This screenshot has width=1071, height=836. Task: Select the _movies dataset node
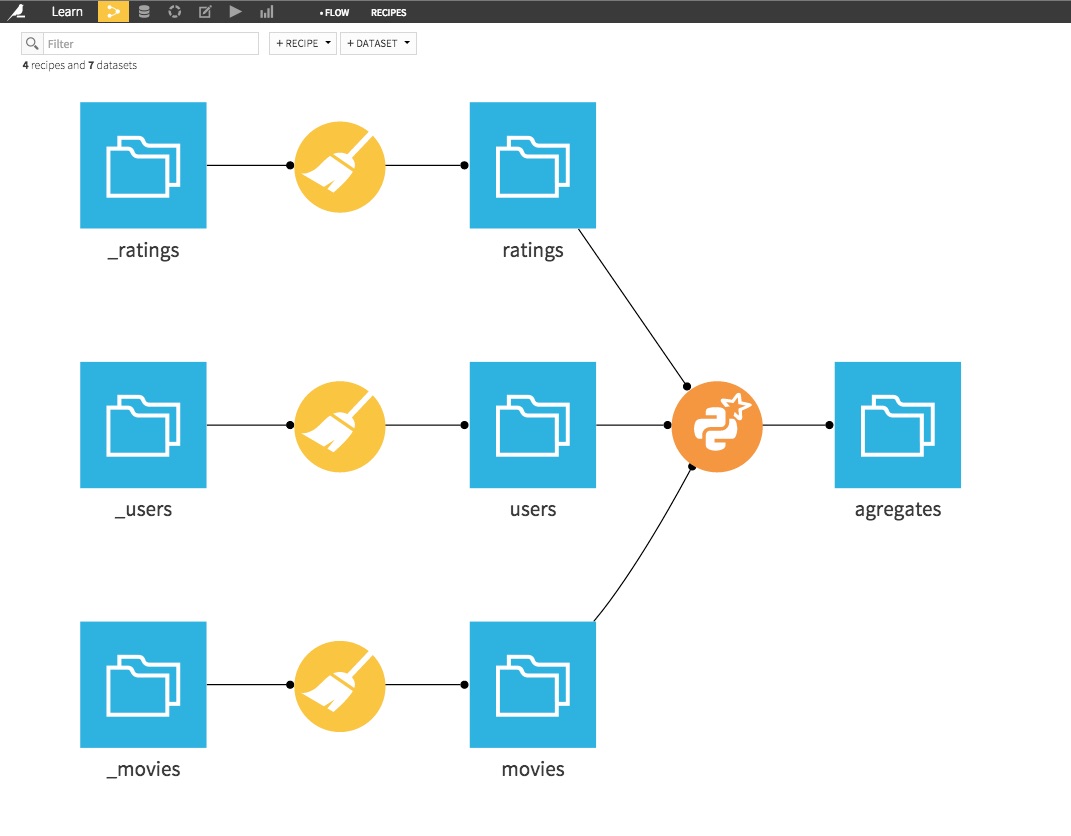(143, 684)
